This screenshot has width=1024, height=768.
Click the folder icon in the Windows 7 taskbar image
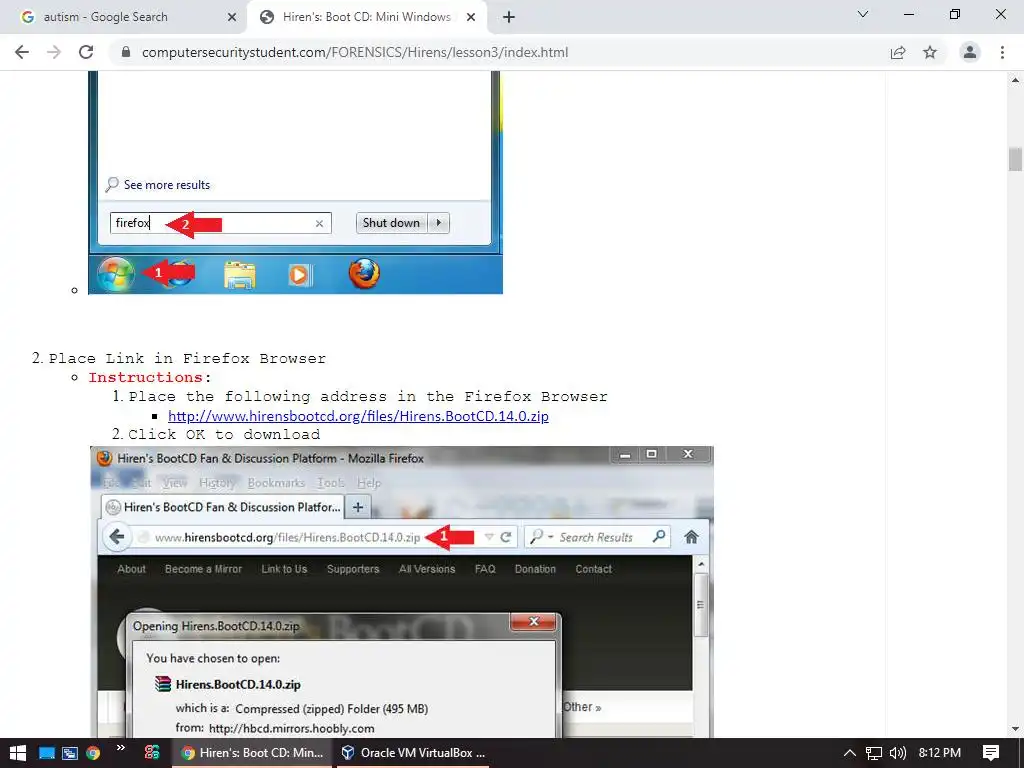240,274
